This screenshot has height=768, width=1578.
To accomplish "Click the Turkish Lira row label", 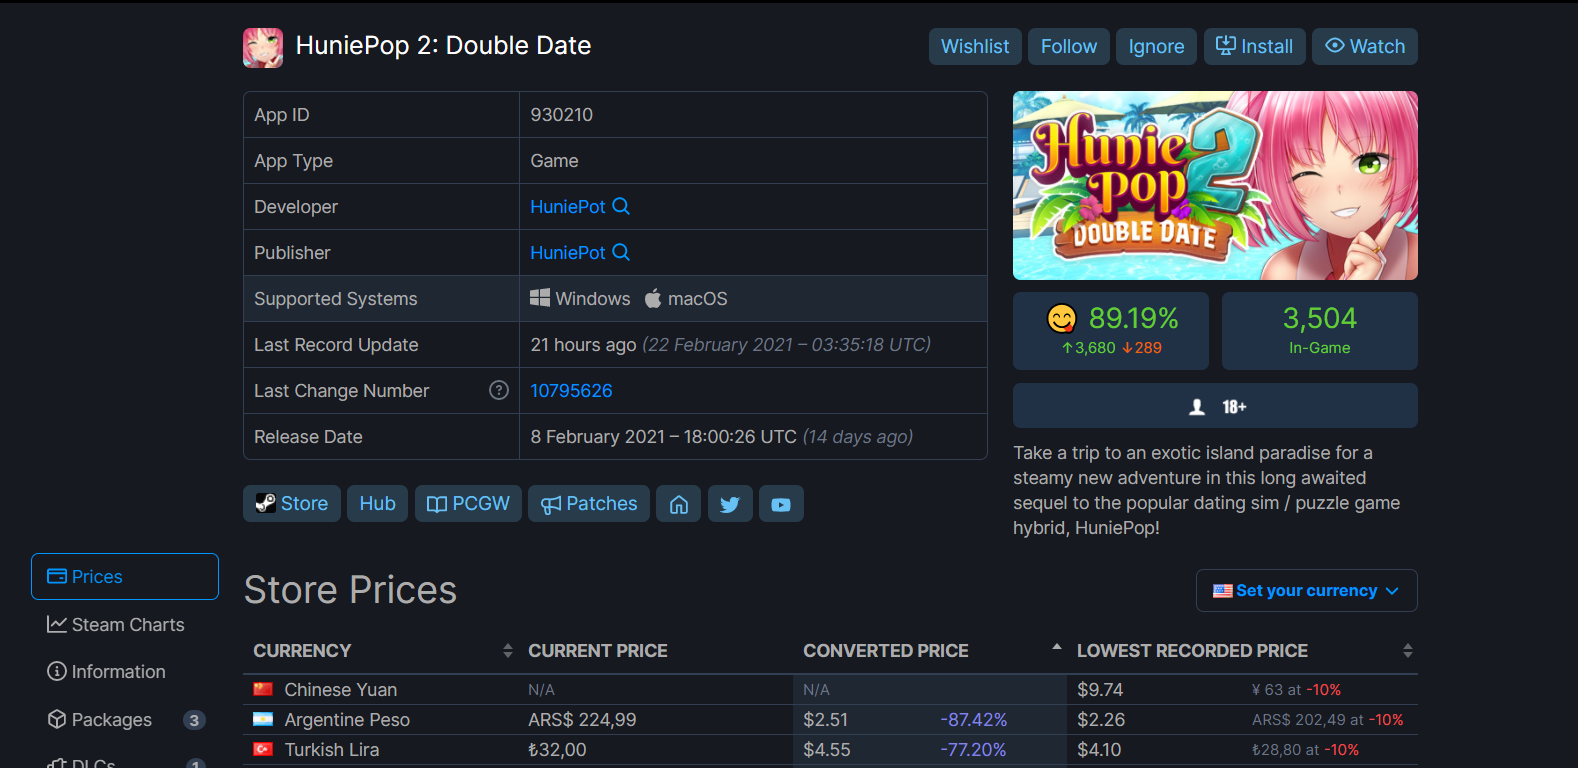I will (x=332, y=750).
